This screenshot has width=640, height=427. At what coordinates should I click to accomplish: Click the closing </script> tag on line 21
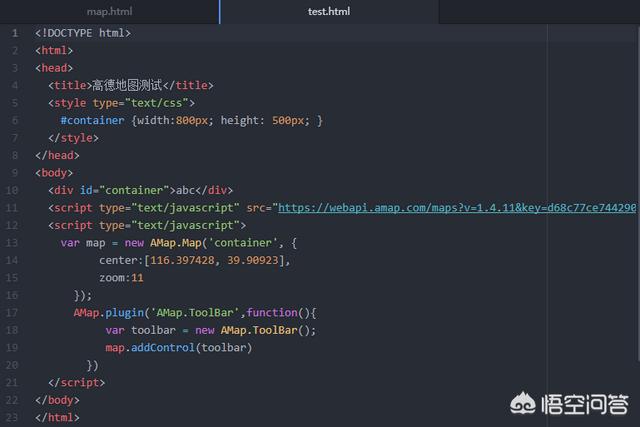(x=77, y=383)
